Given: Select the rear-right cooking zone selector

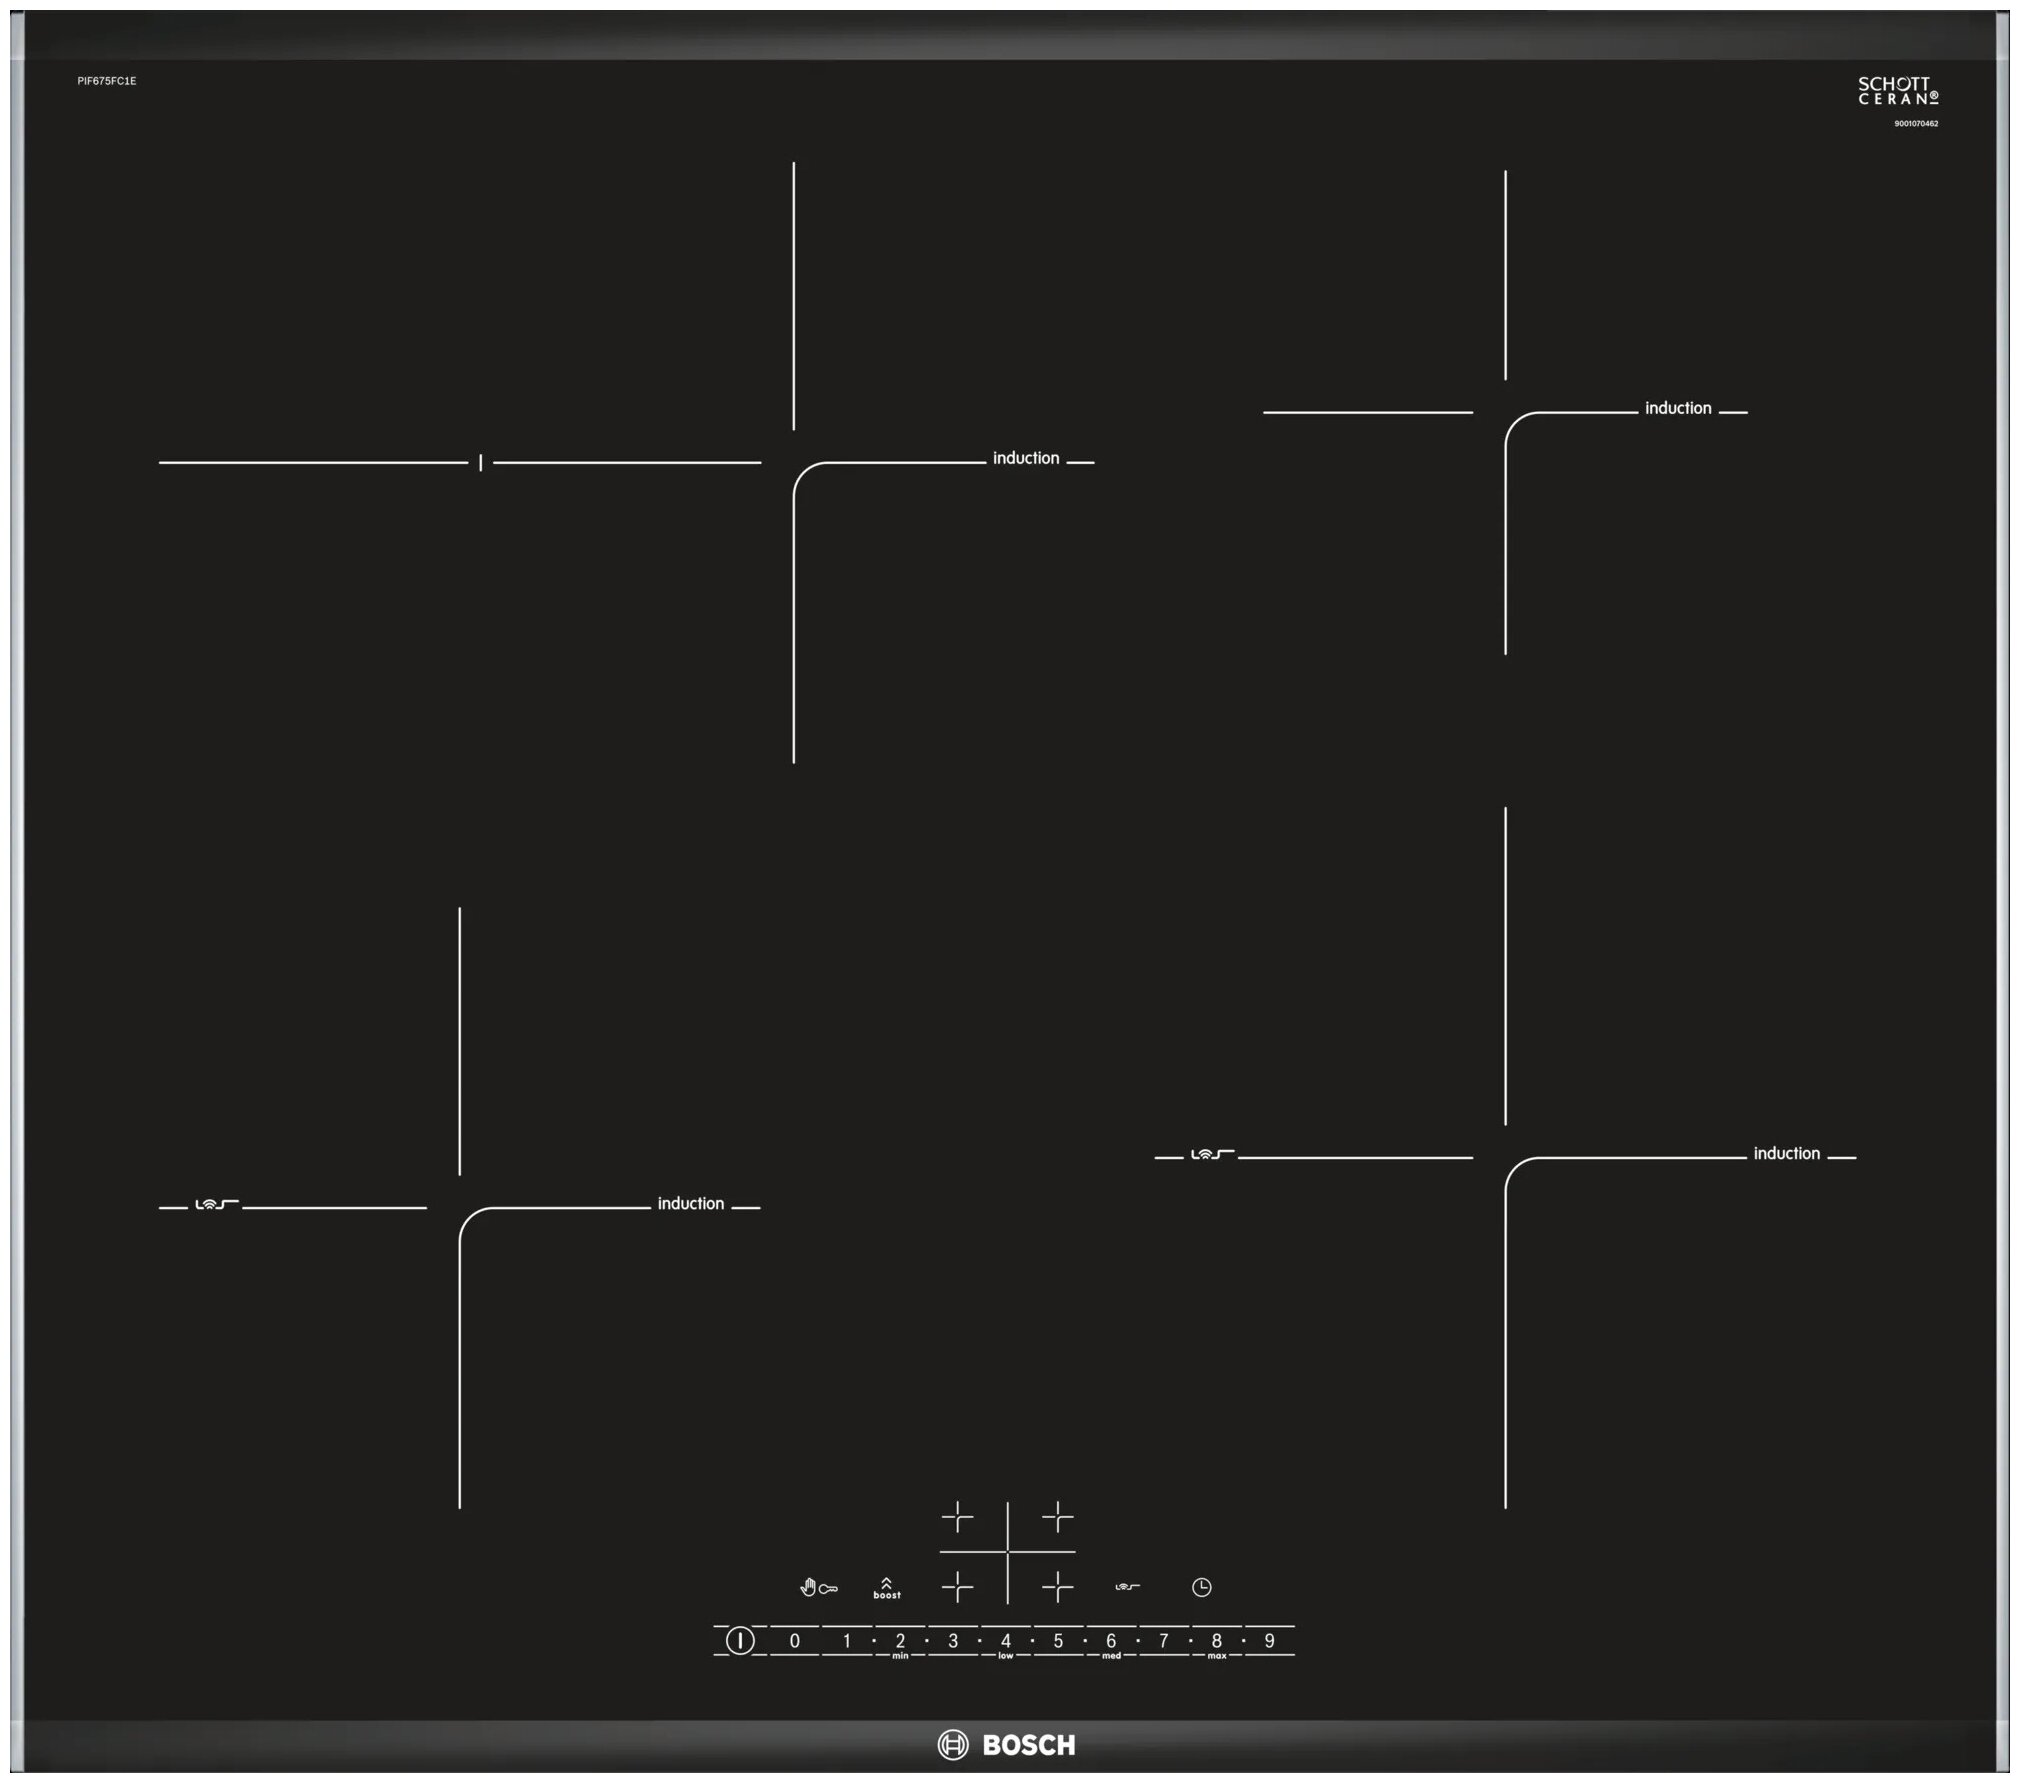Looking at the screenshot, I should coord(1057,1518).
